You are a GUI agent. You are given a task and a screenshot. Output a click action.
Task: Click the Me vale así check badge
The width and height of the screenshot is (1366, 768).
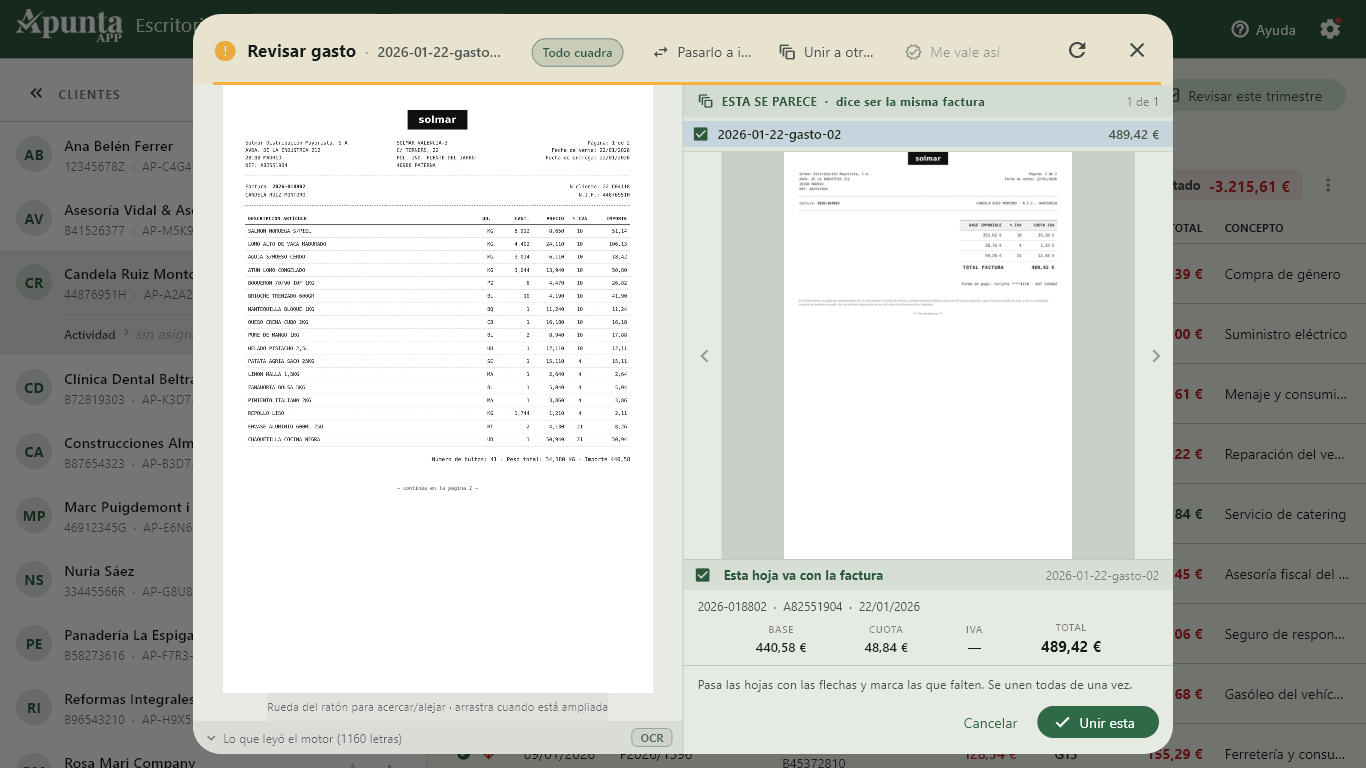pyautogui.click(x=952, y=52)
